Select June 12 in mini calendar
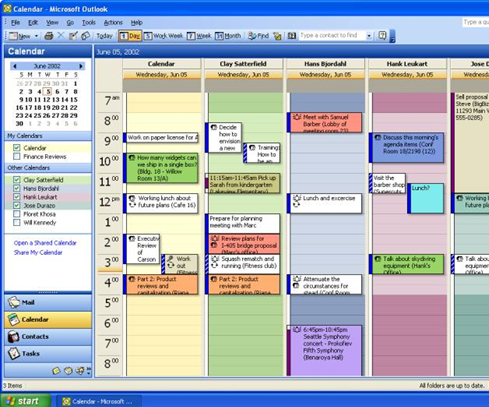The height and width of the screenshot is (407, 489). [x=47, y=99]
